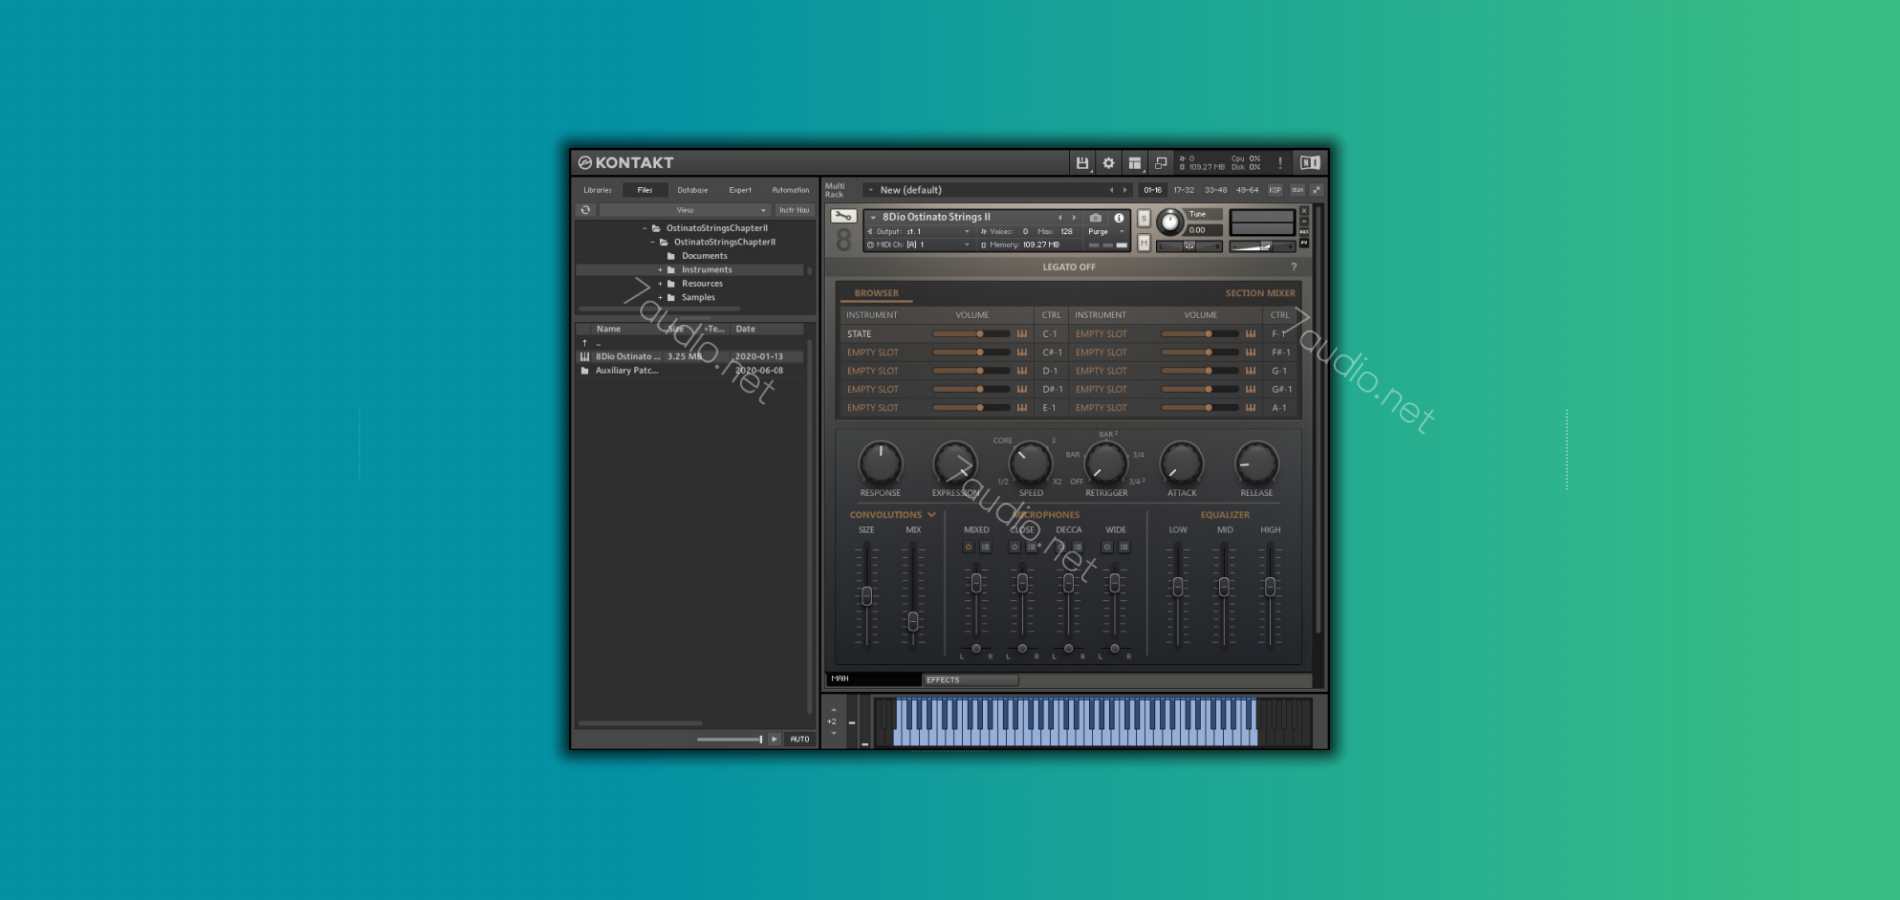Click the keyboard icon in the F#-1 row
The height and width of the screenshot is (900, 1900).
coord(1250,352)
